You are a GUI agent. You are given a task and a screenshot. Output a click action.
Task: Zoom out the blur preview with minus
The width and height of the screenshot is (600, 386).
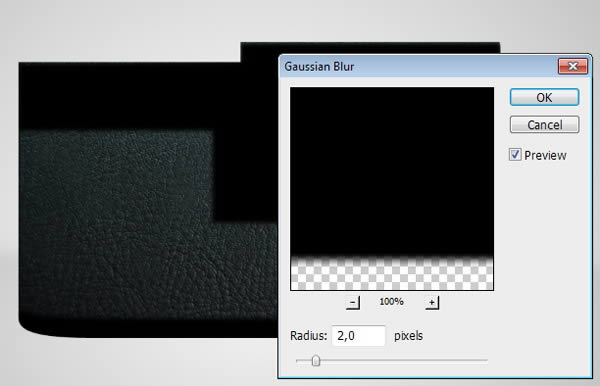[x=353, y=303]
